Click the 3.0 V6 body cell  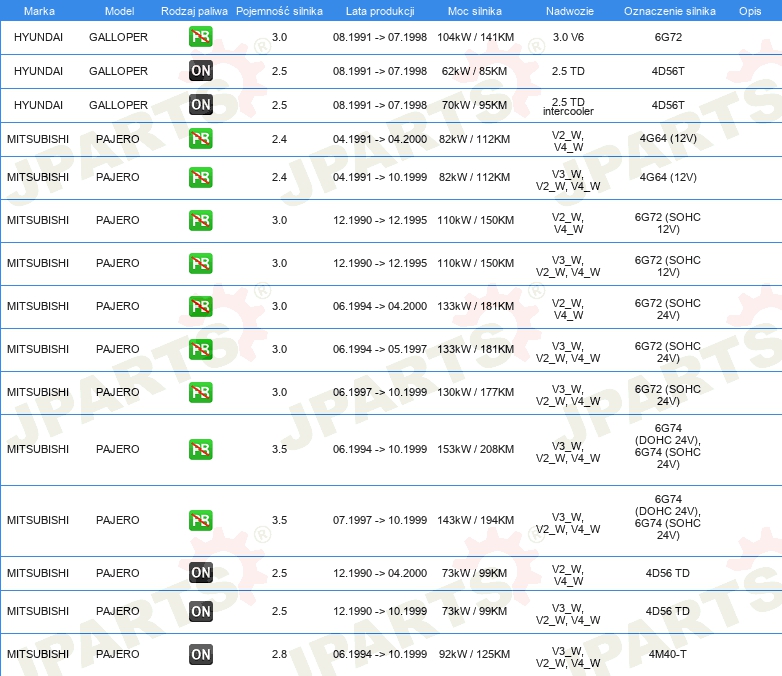pos(568,37)
